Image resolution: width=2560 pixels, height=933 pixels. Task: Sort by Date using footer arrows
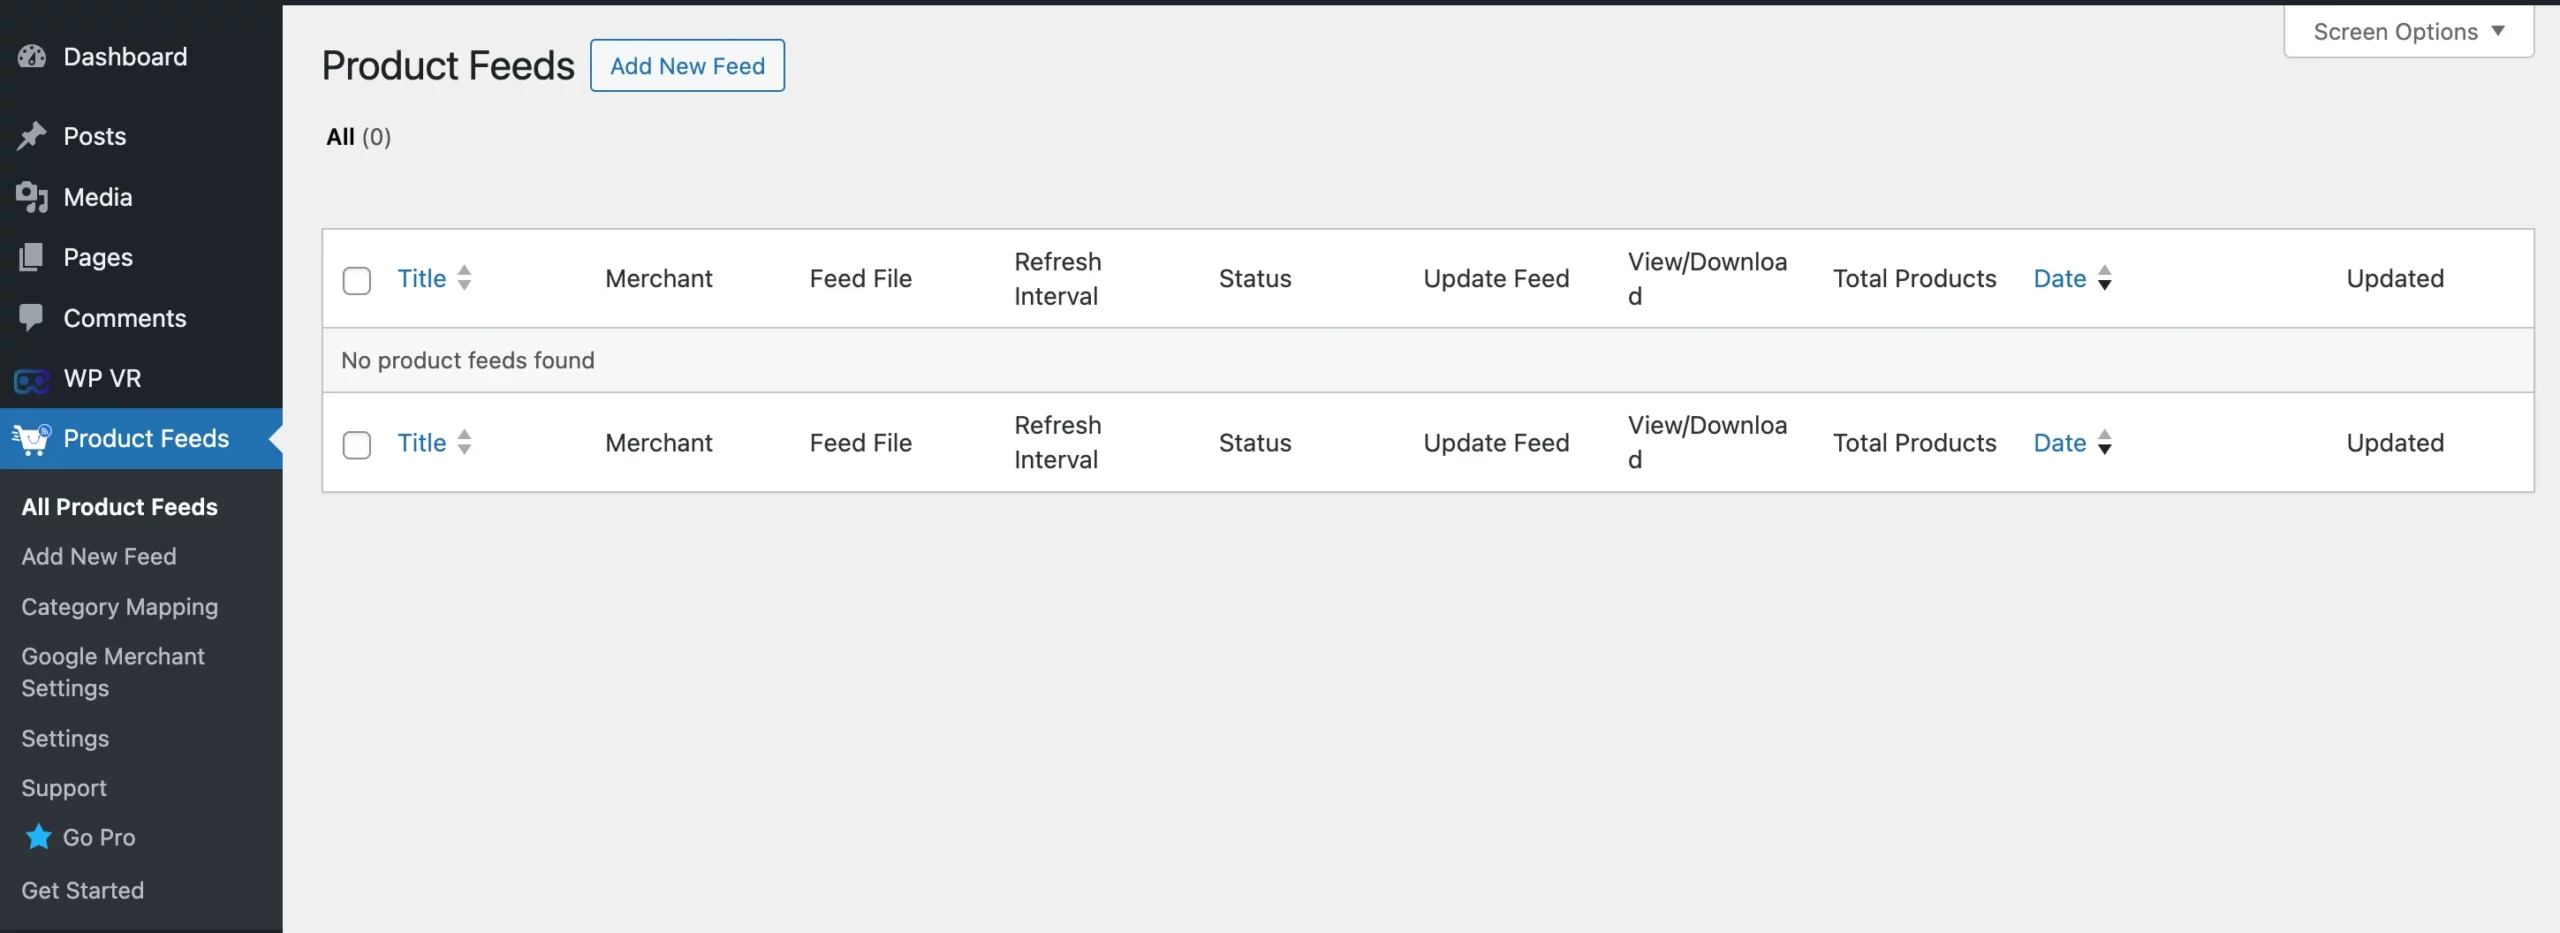[2104, 442]
